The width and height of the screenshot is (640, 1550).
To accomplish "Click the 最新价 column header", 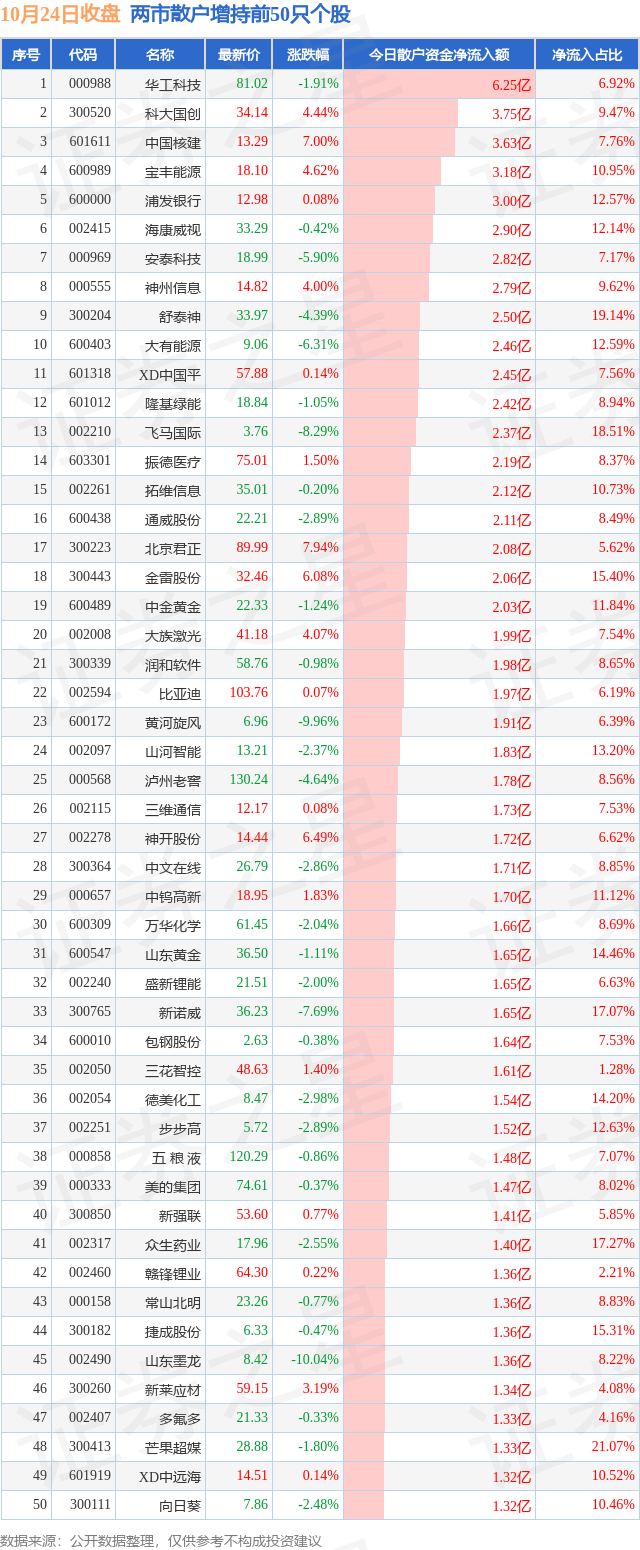I will pos(238,55).
